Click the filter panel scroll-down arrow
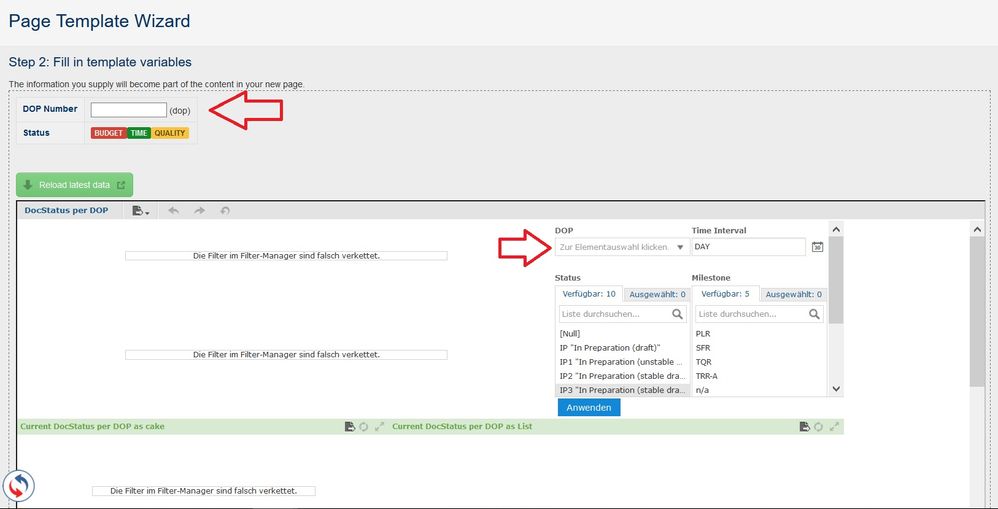 pos(836,389)
